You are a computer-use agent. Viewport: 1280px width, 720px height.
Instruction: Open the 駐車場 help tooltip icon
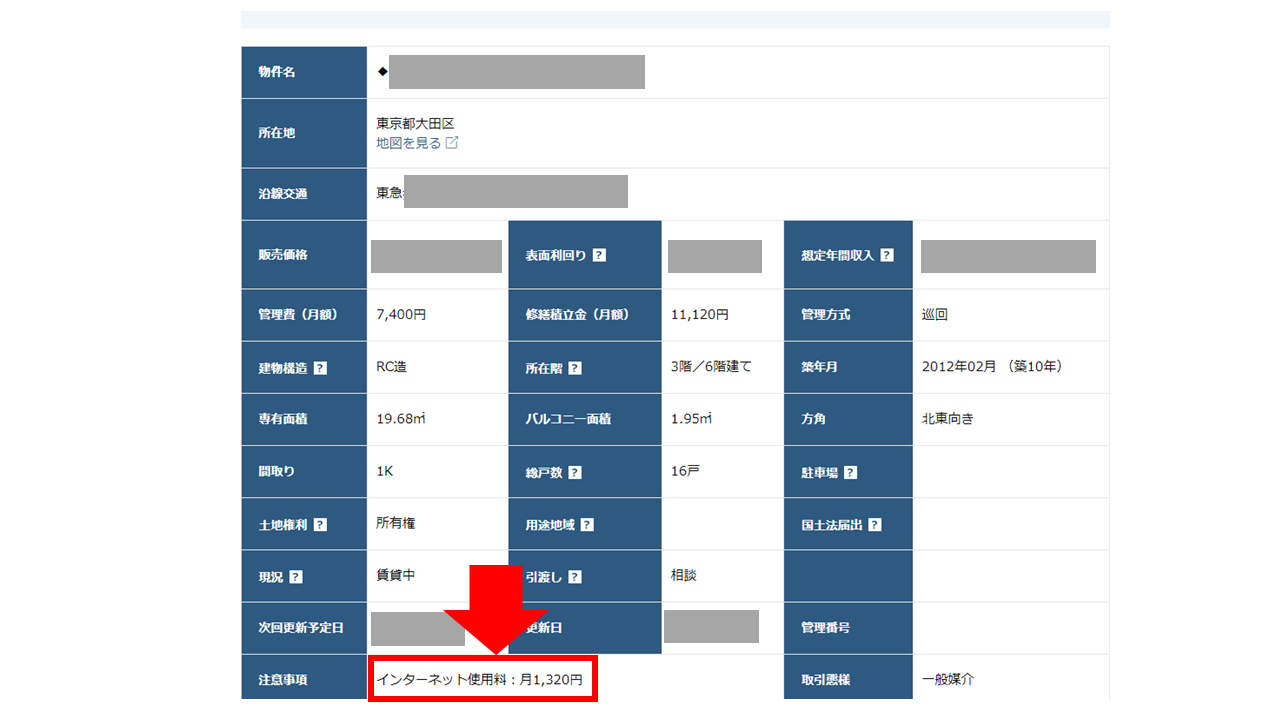[850, 472]
